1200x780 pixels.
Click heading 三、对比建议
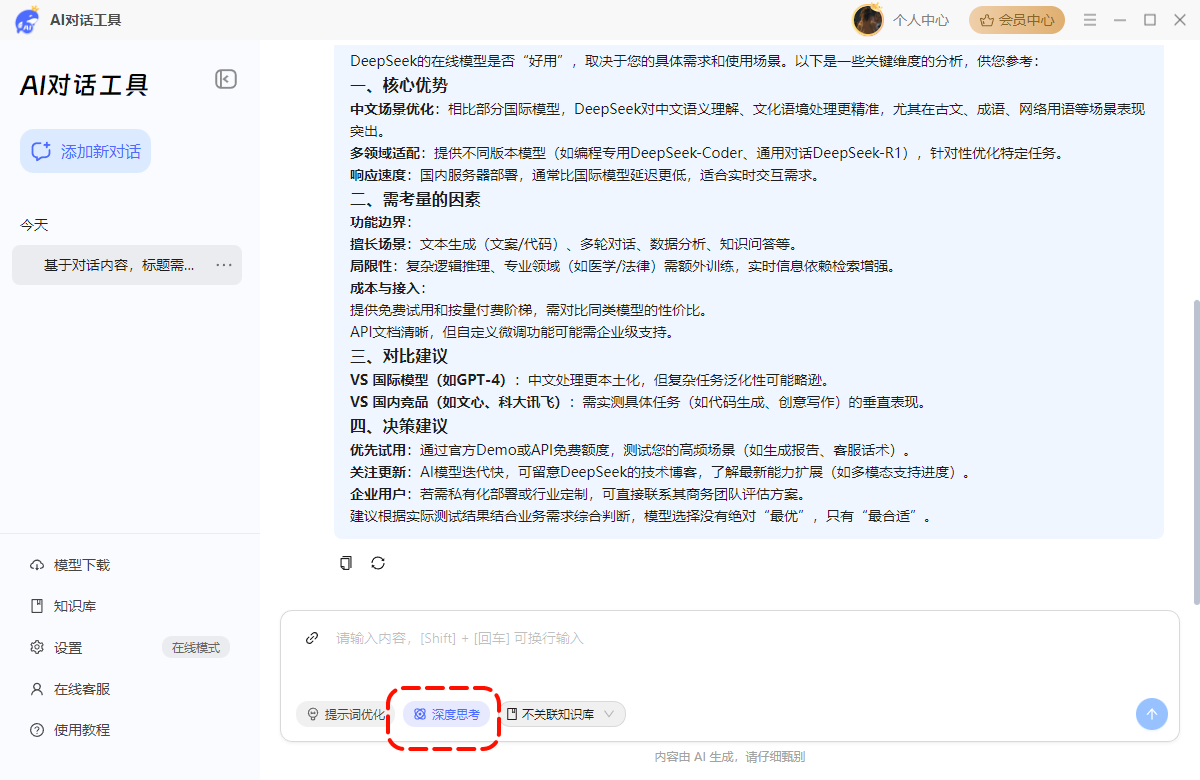[x=399, y=356]
